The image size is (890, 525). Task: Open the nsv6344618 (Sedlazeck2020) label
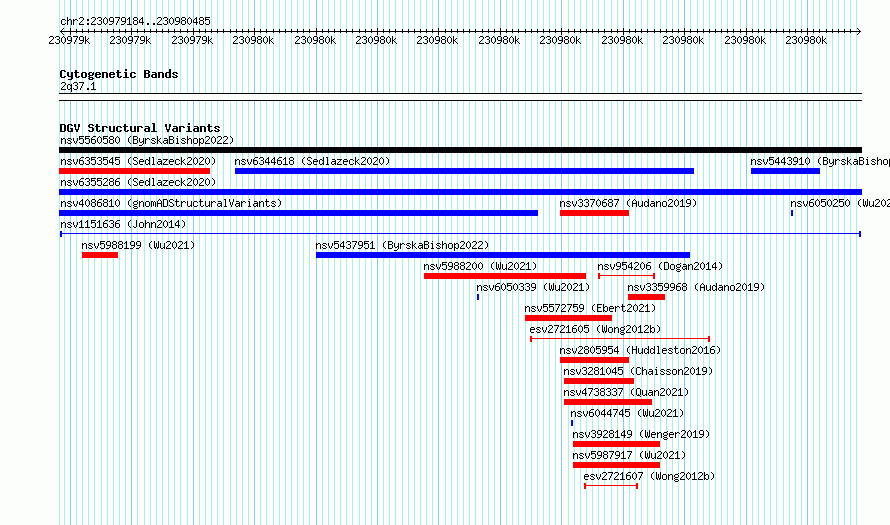point(312,161)
